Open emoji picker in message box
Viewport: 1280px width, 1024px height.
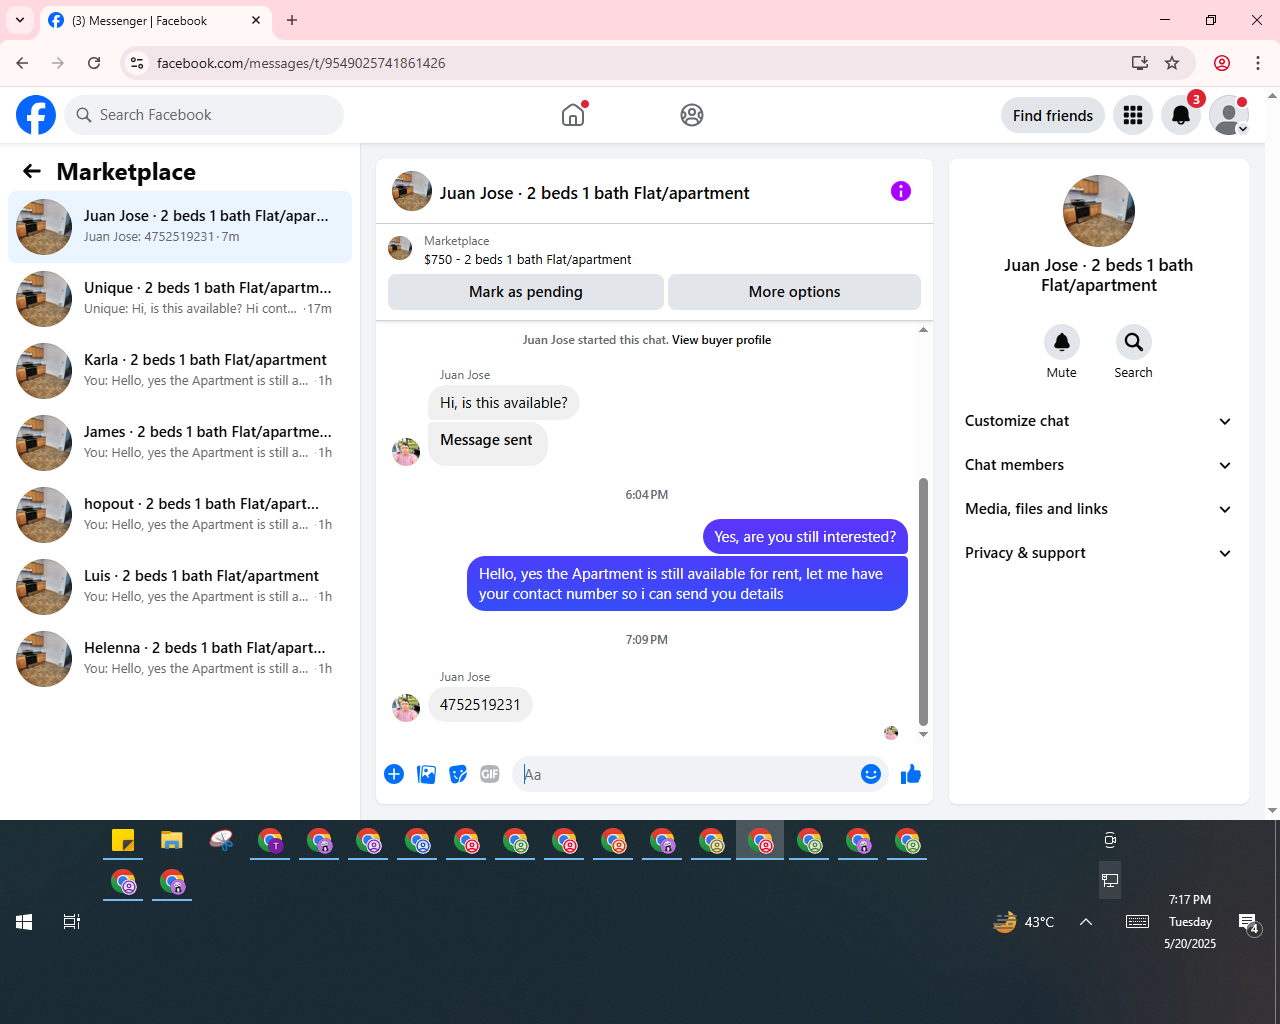click(x=871, y=774)
